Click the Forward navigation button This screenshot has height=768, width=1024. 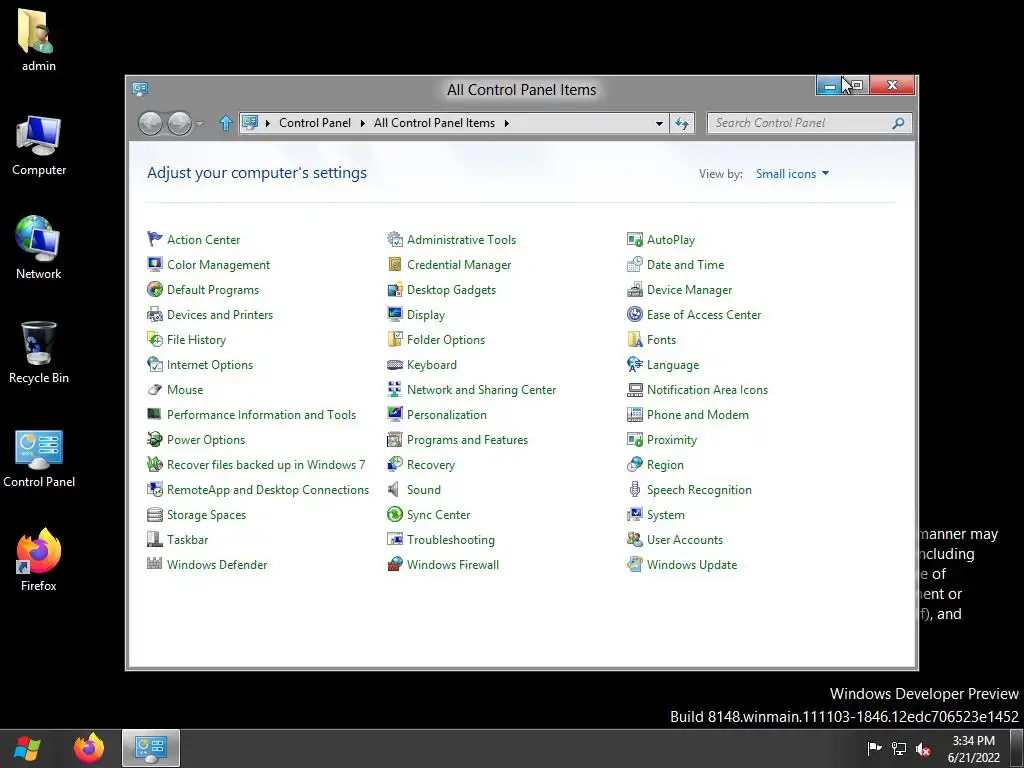pyautogui.click(x=180, y=123)
